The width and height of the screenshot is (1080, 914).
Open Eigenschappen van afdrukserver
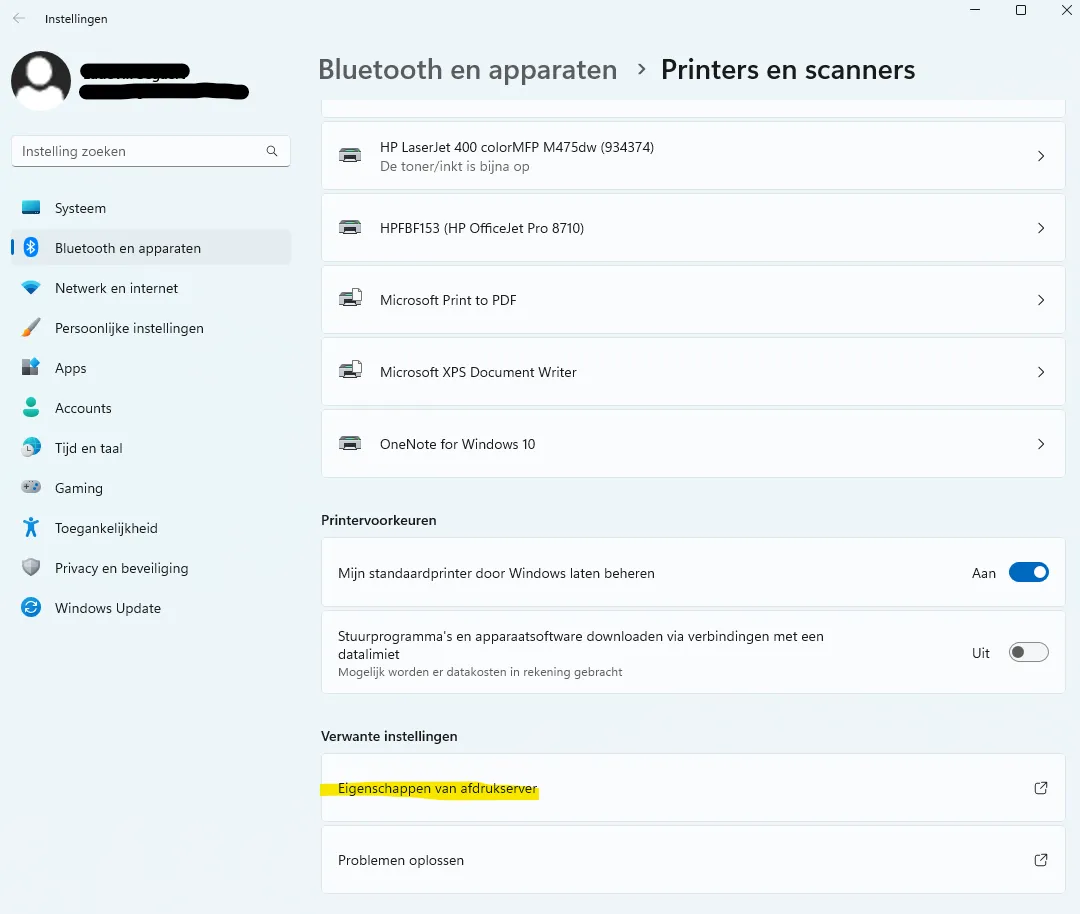click(x=693, y=788)
